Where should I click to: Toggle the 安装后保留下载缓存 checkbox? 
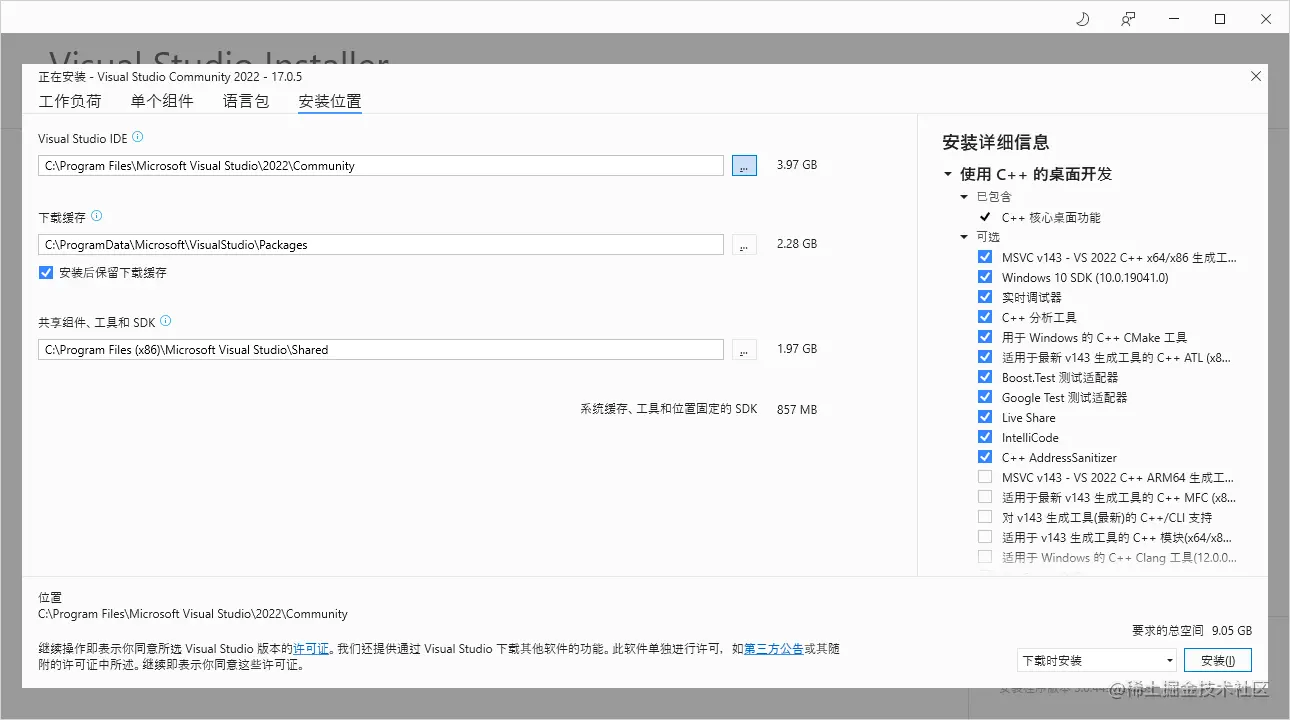click(46, 273)
